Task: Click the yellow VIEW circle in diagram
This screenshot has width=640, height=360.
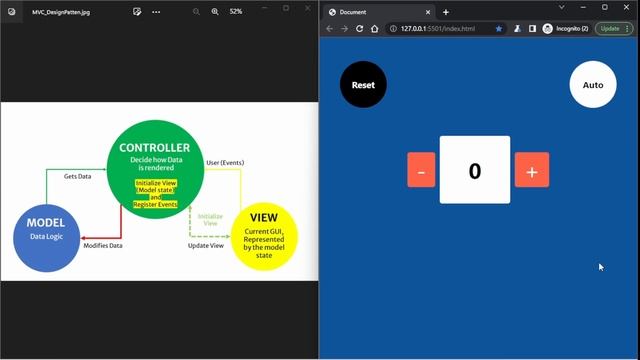Action: (264, 236)
